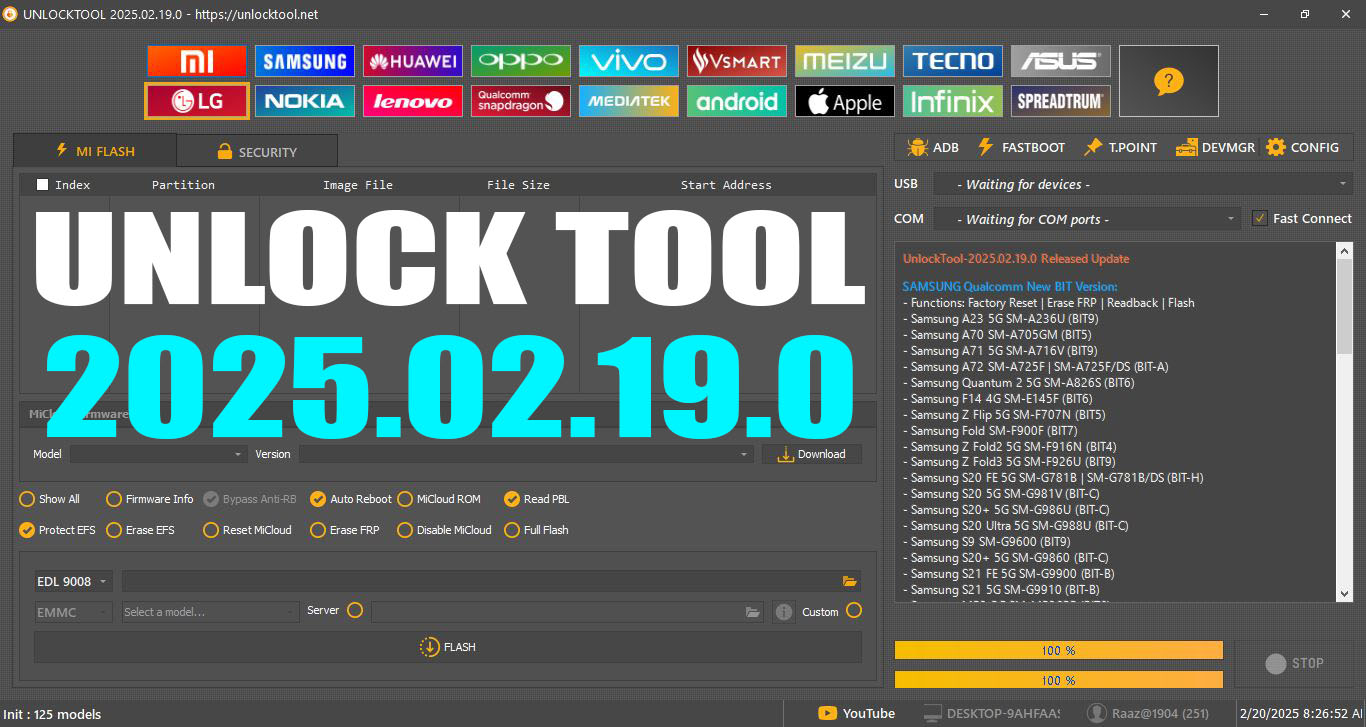1366x727 pixels.
Task: Open the YouTube link in status bar
Action: tap(856, 713)
